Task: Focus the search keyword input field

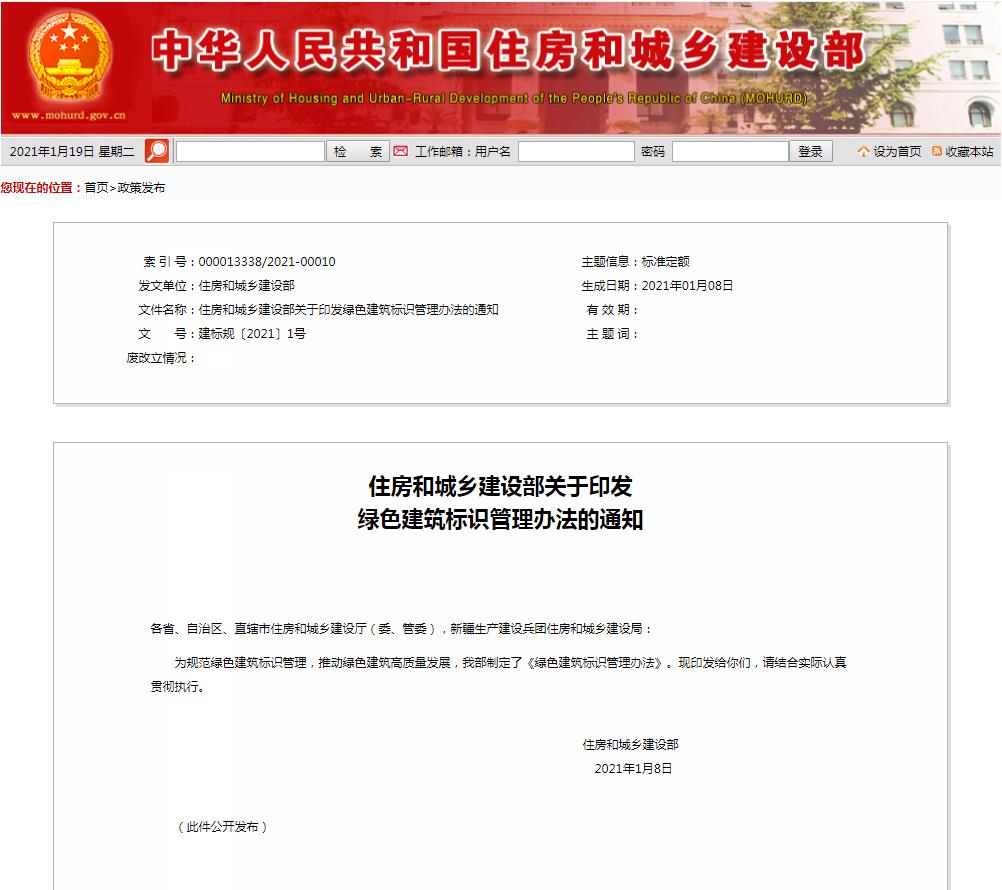Action: point(250,151)
